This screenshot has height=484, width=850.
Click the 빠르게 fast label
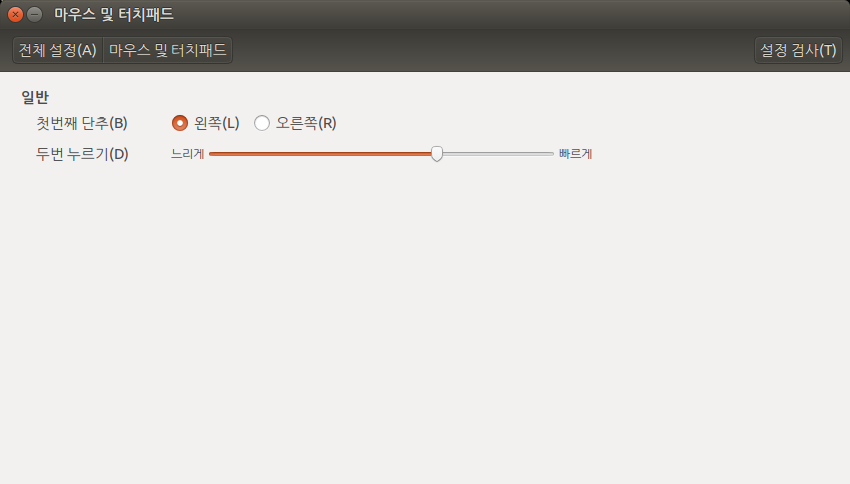tap(576, 154)
